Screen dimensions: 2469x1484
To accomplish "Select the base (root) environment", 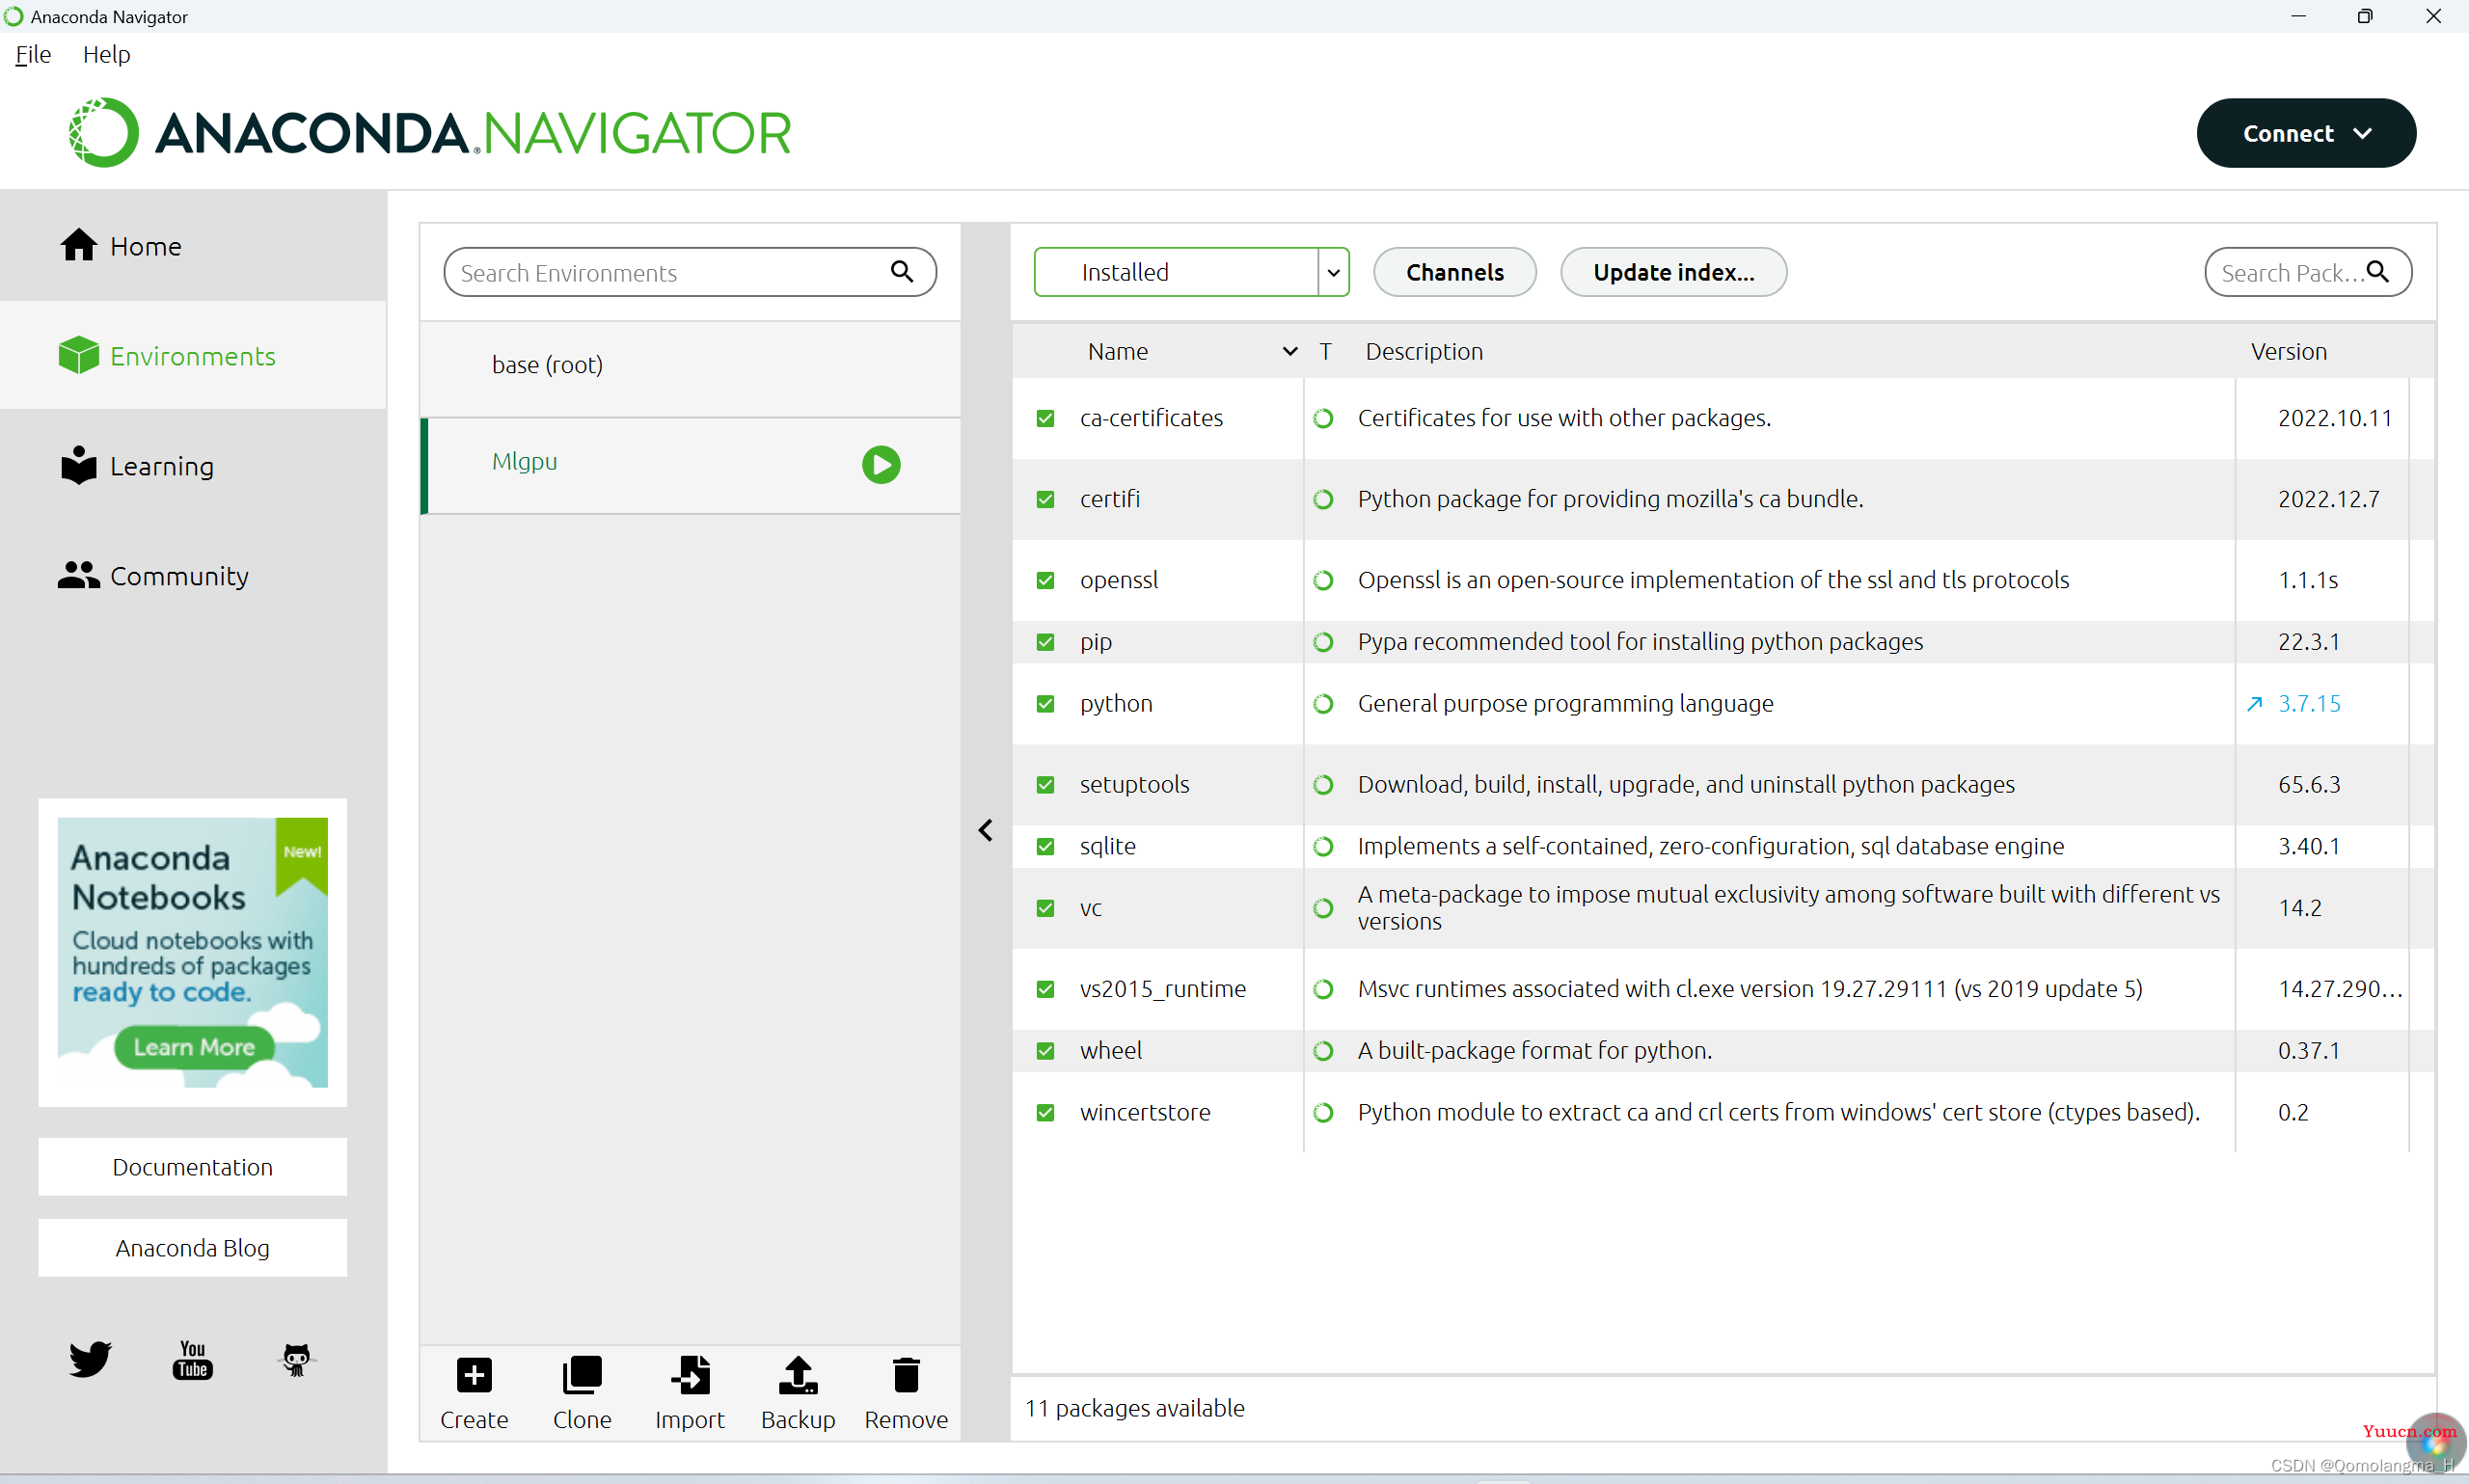I will tap(690, 365).
